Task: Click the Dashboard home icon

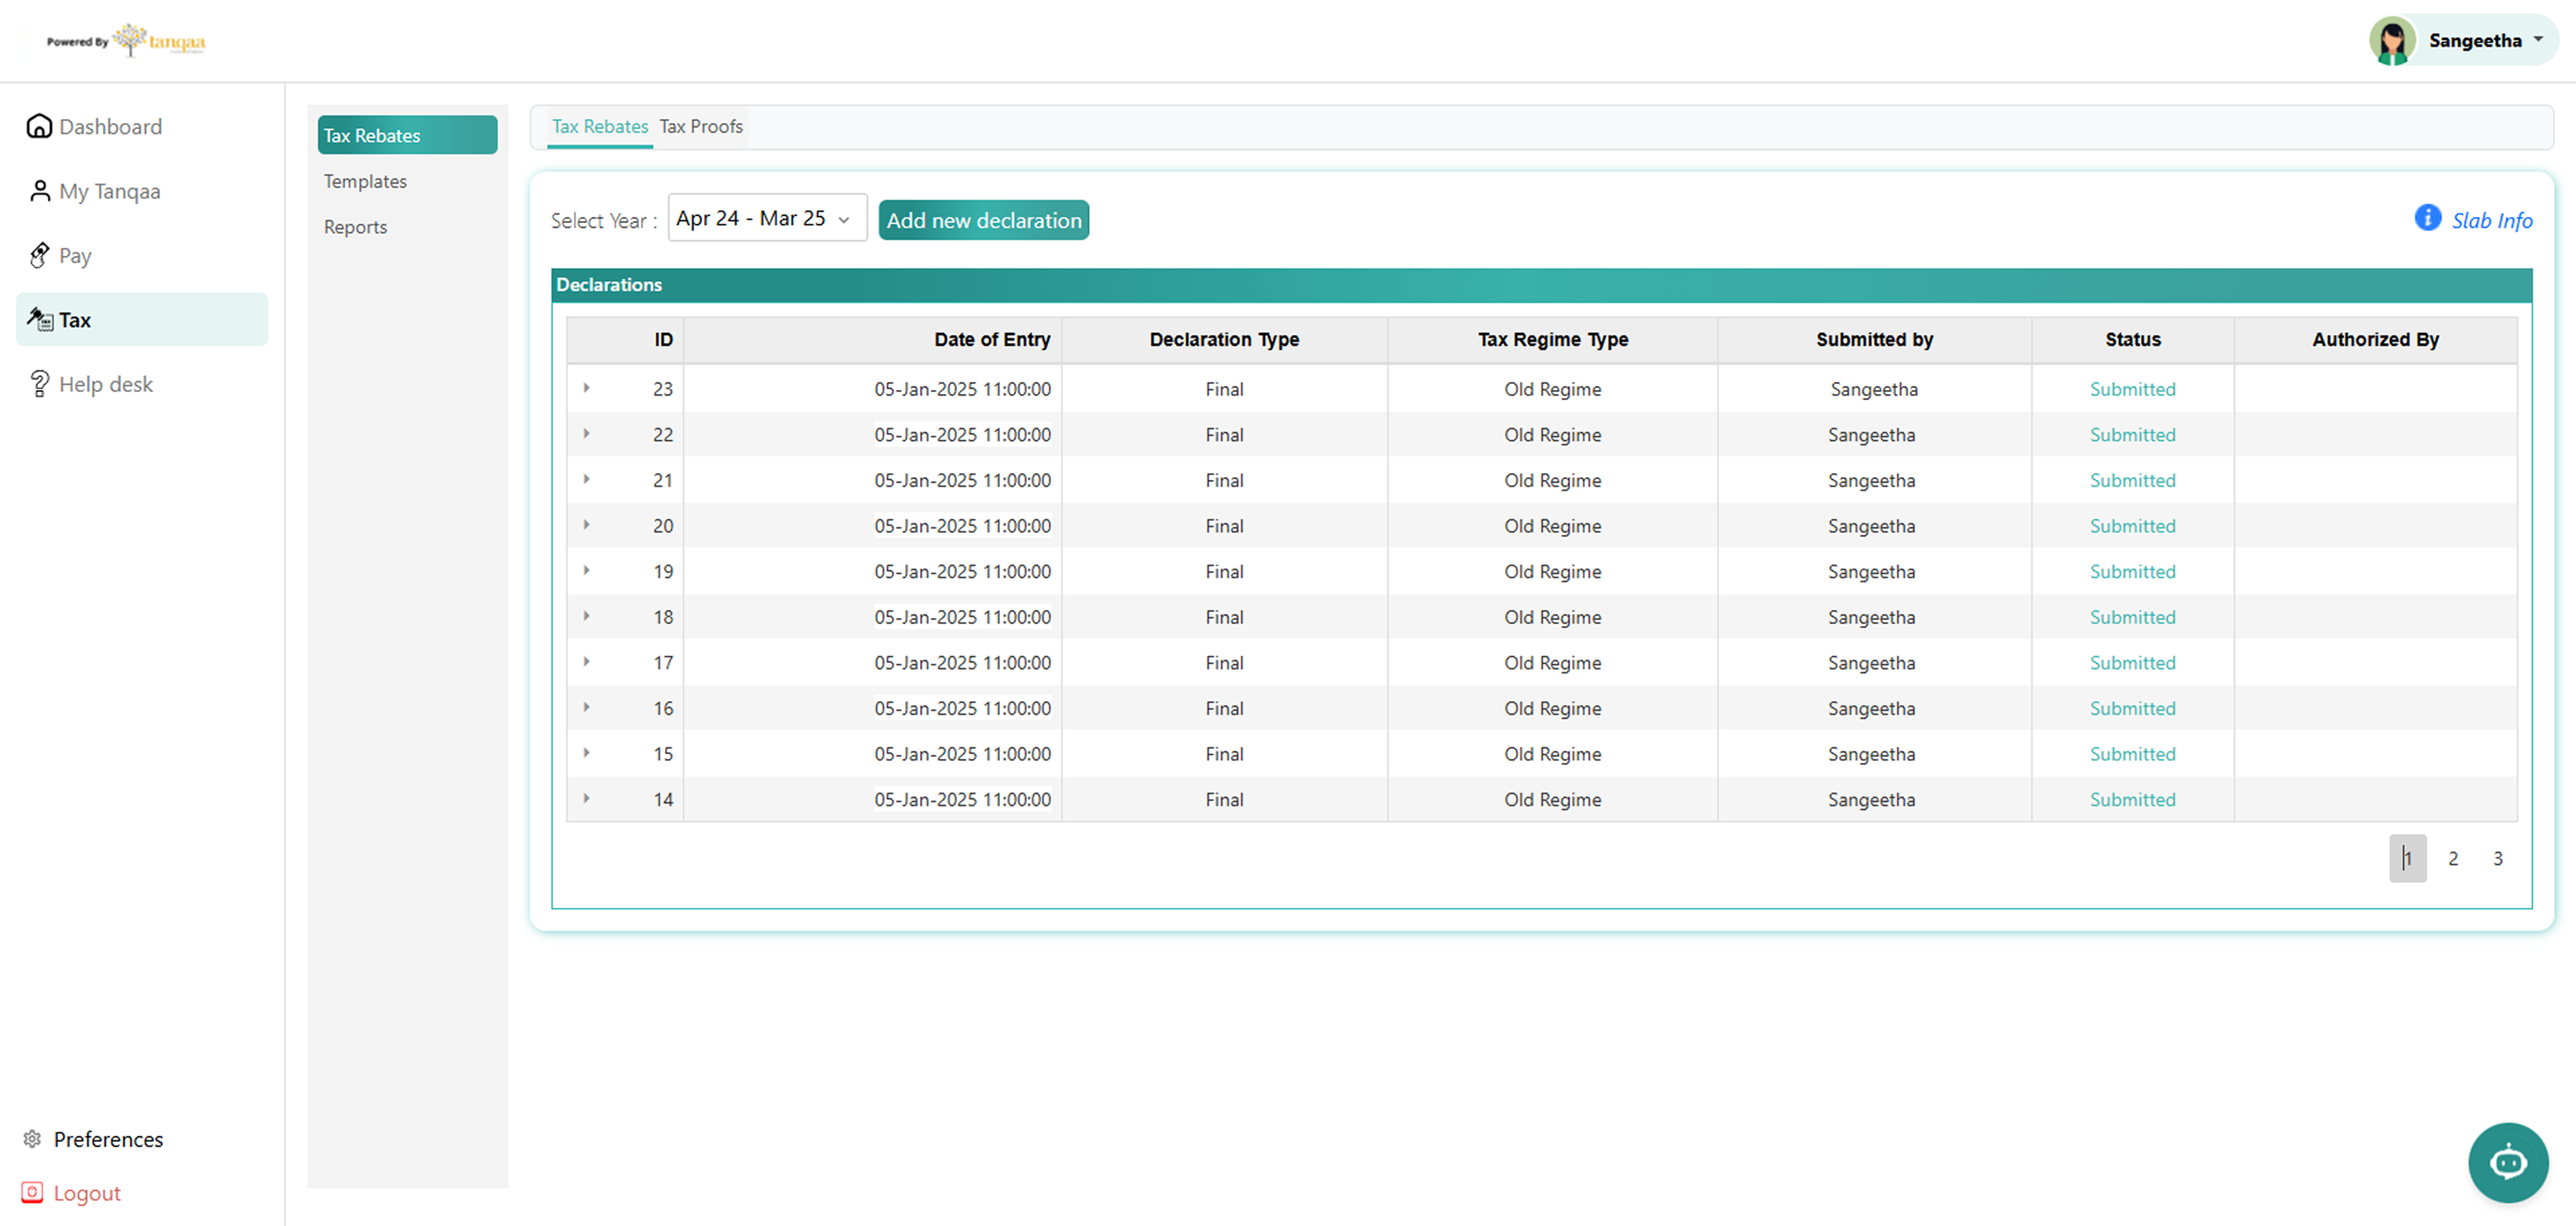Action: [39, 126]
